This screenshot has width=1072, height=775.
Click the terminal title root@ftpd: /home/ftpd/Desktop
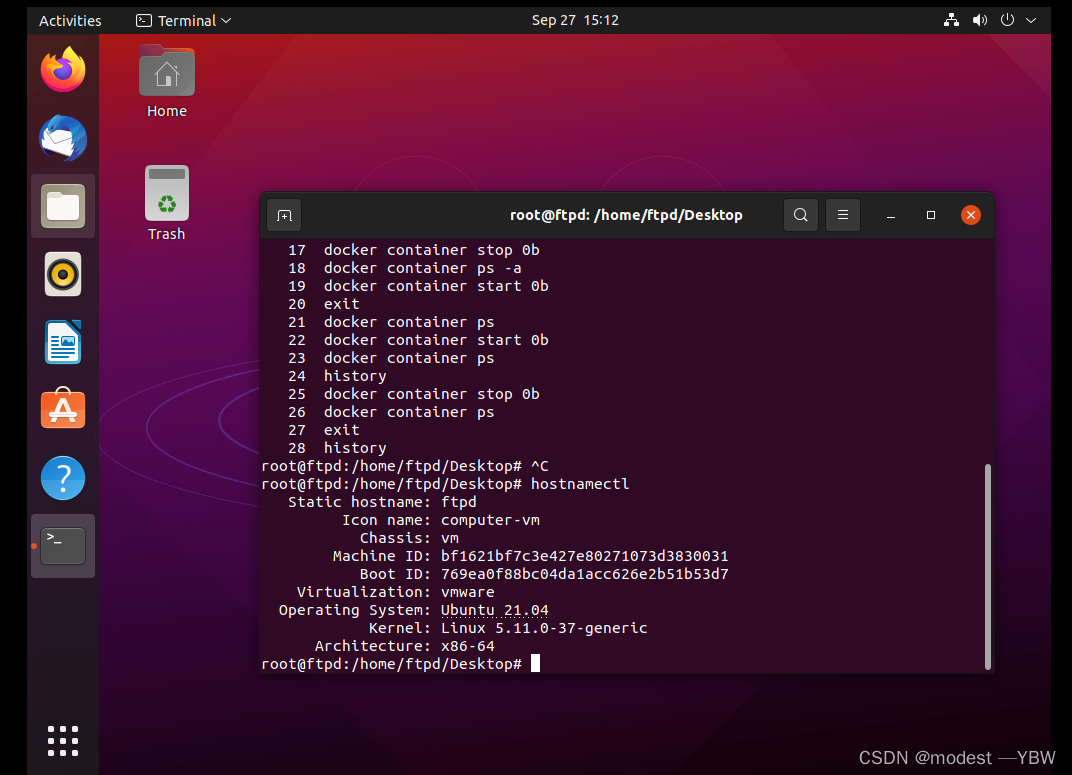point(626,215)
